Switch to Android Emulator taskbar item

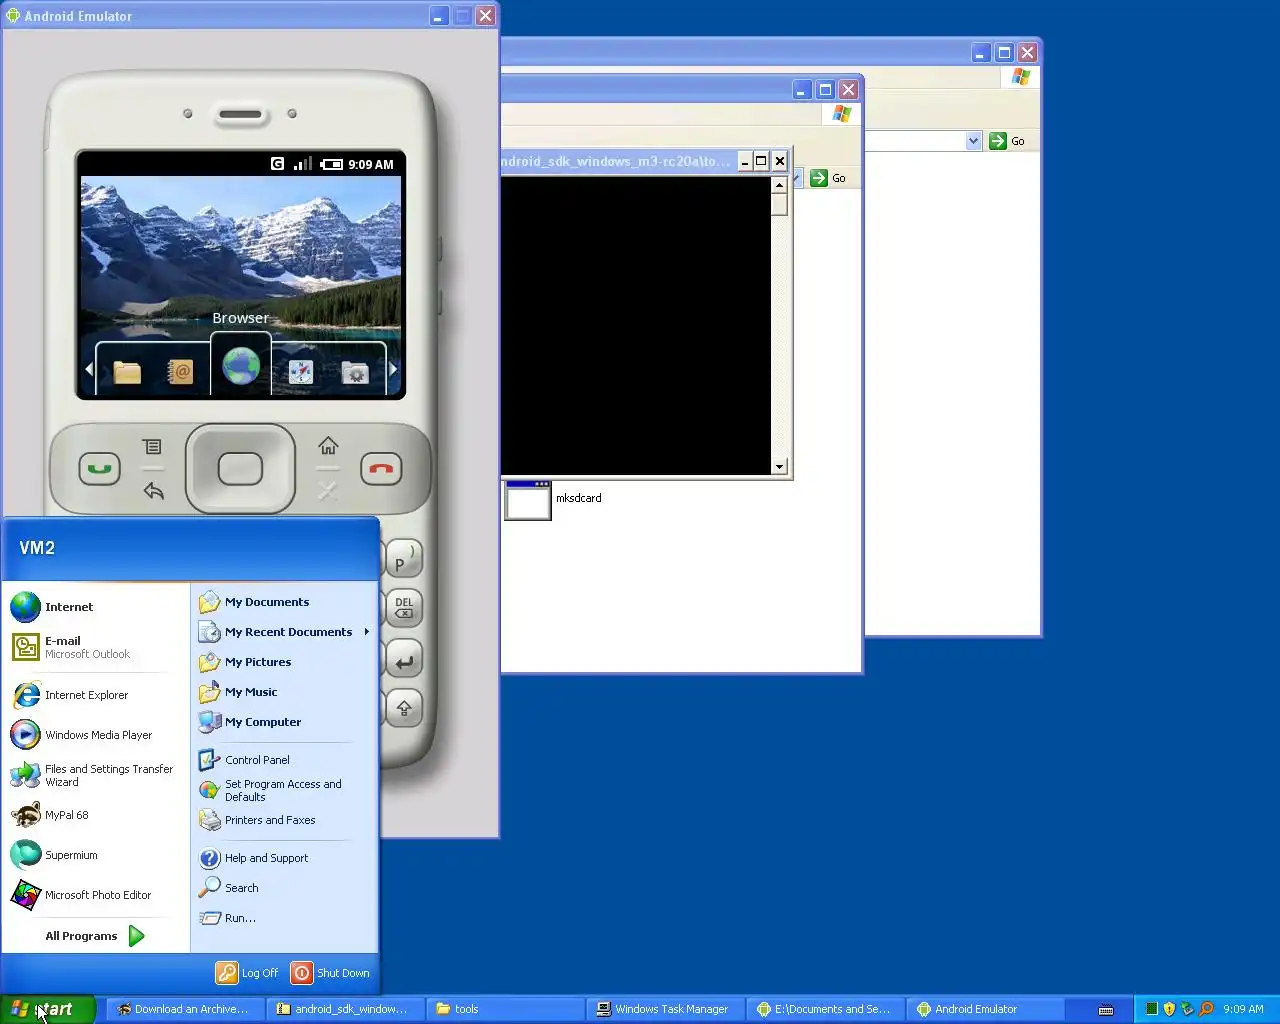[x=986, y=1009]
